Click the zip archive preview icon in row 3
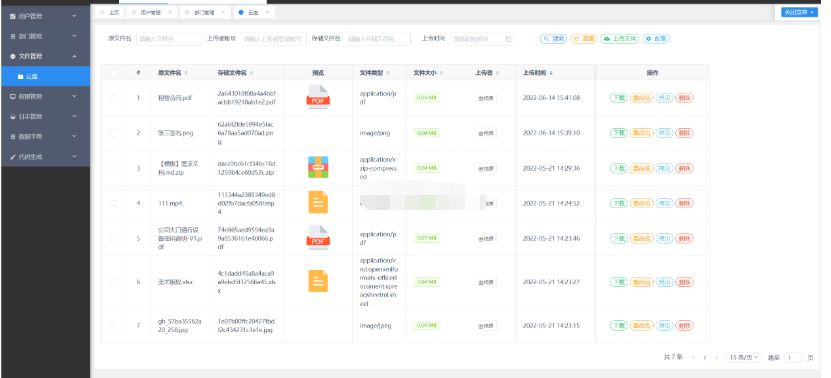The width and height of the screenshot is (831, 378). (318, 167)
